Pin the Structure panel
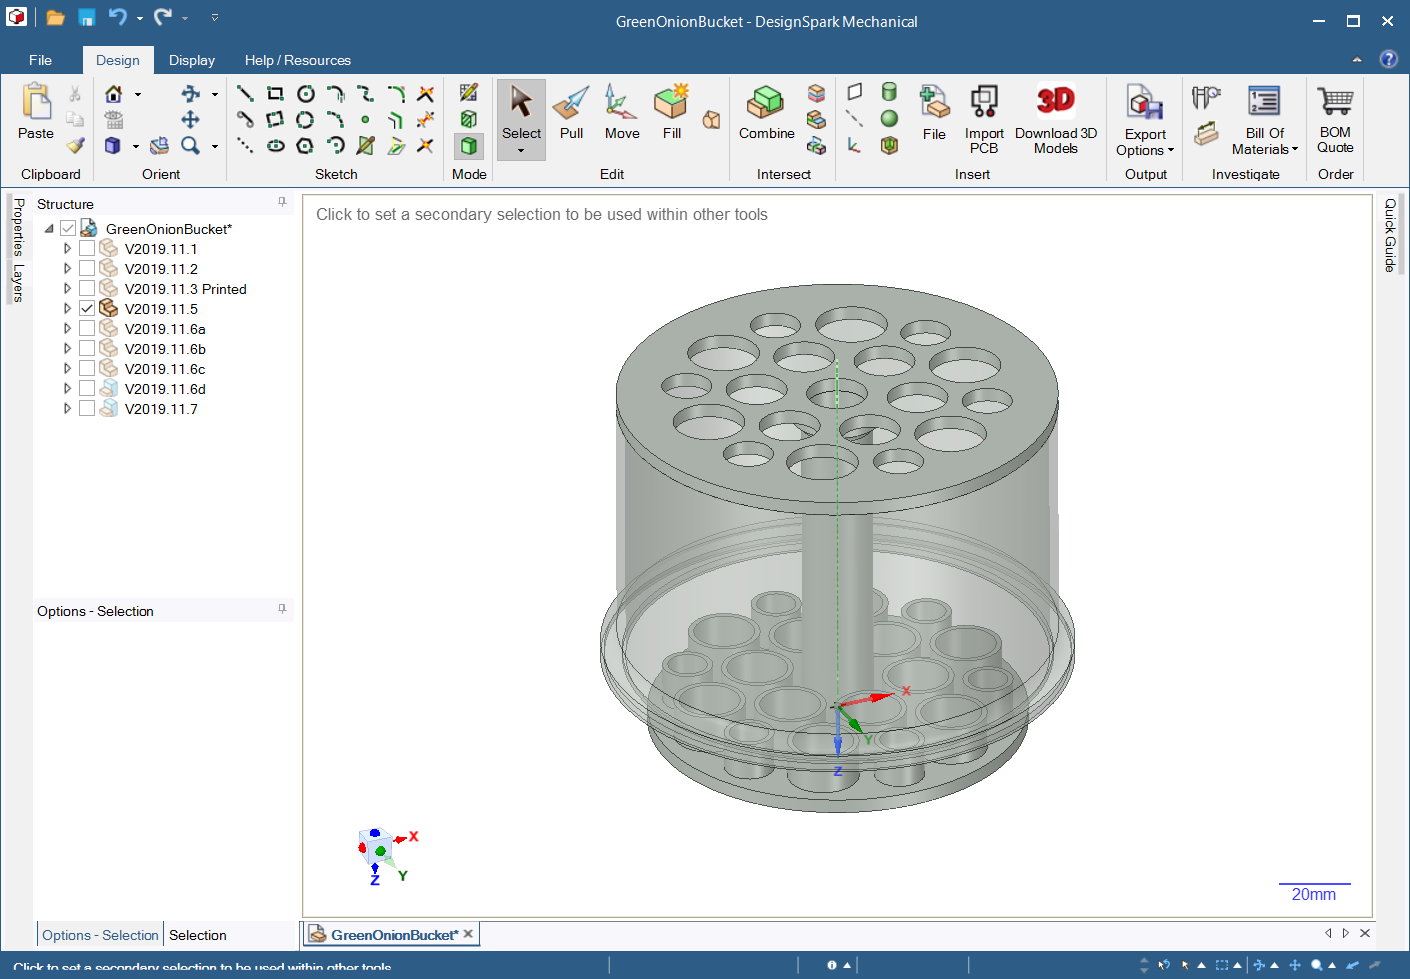 pyautogui.click(x=282, y=202)
